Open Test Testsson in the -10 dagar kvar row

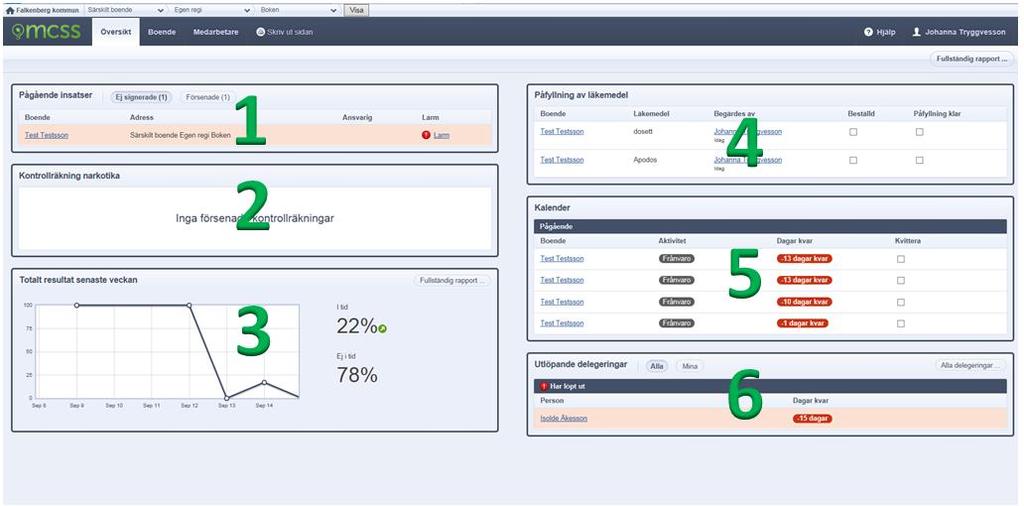coord(562,302)
